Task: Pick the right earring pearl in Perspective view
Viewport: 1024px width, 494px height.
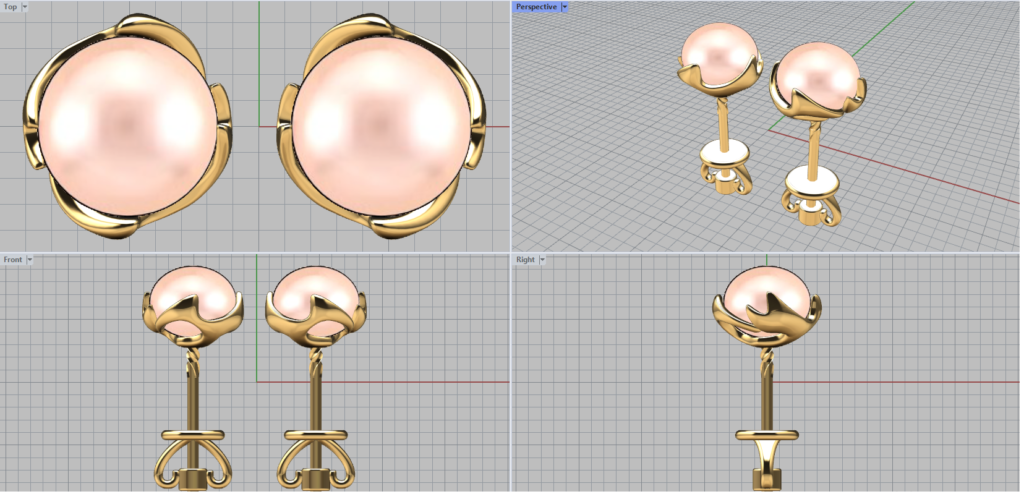Action: (x=817, y=75)
